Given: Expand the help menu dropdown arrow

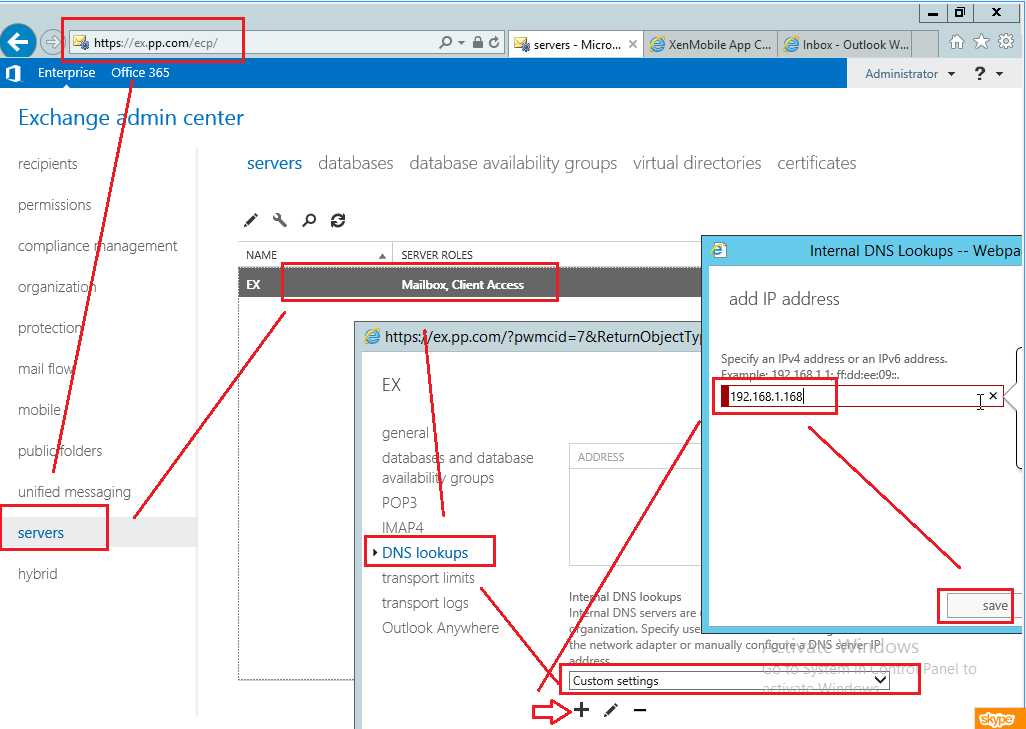Looking at the screenshot, I should click(999, 74).
